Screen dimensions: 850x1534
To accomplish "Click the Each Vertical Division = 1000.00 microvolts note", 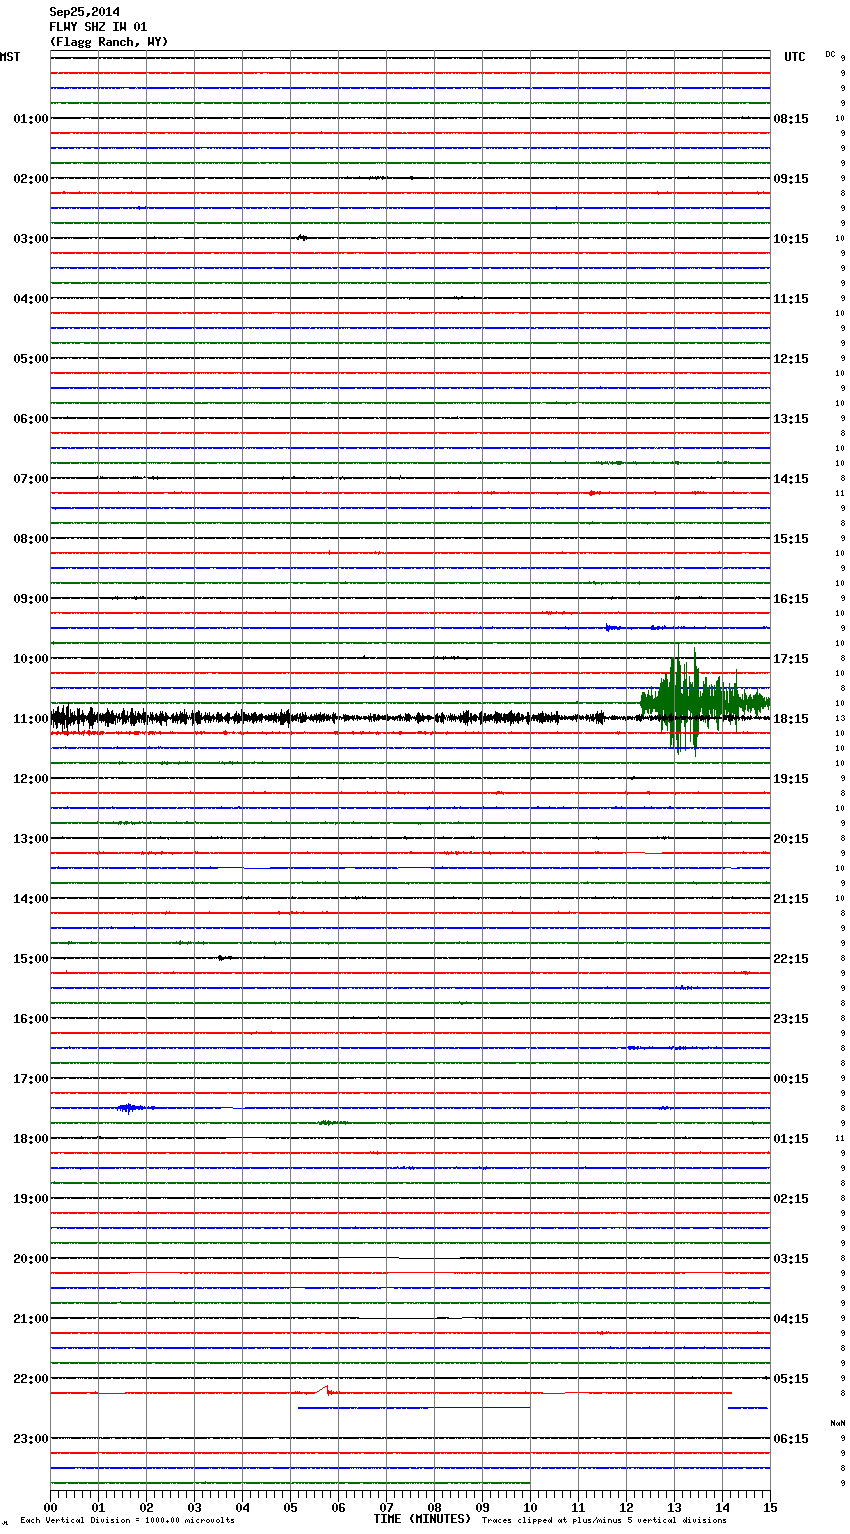I will tap(128, 1521).
